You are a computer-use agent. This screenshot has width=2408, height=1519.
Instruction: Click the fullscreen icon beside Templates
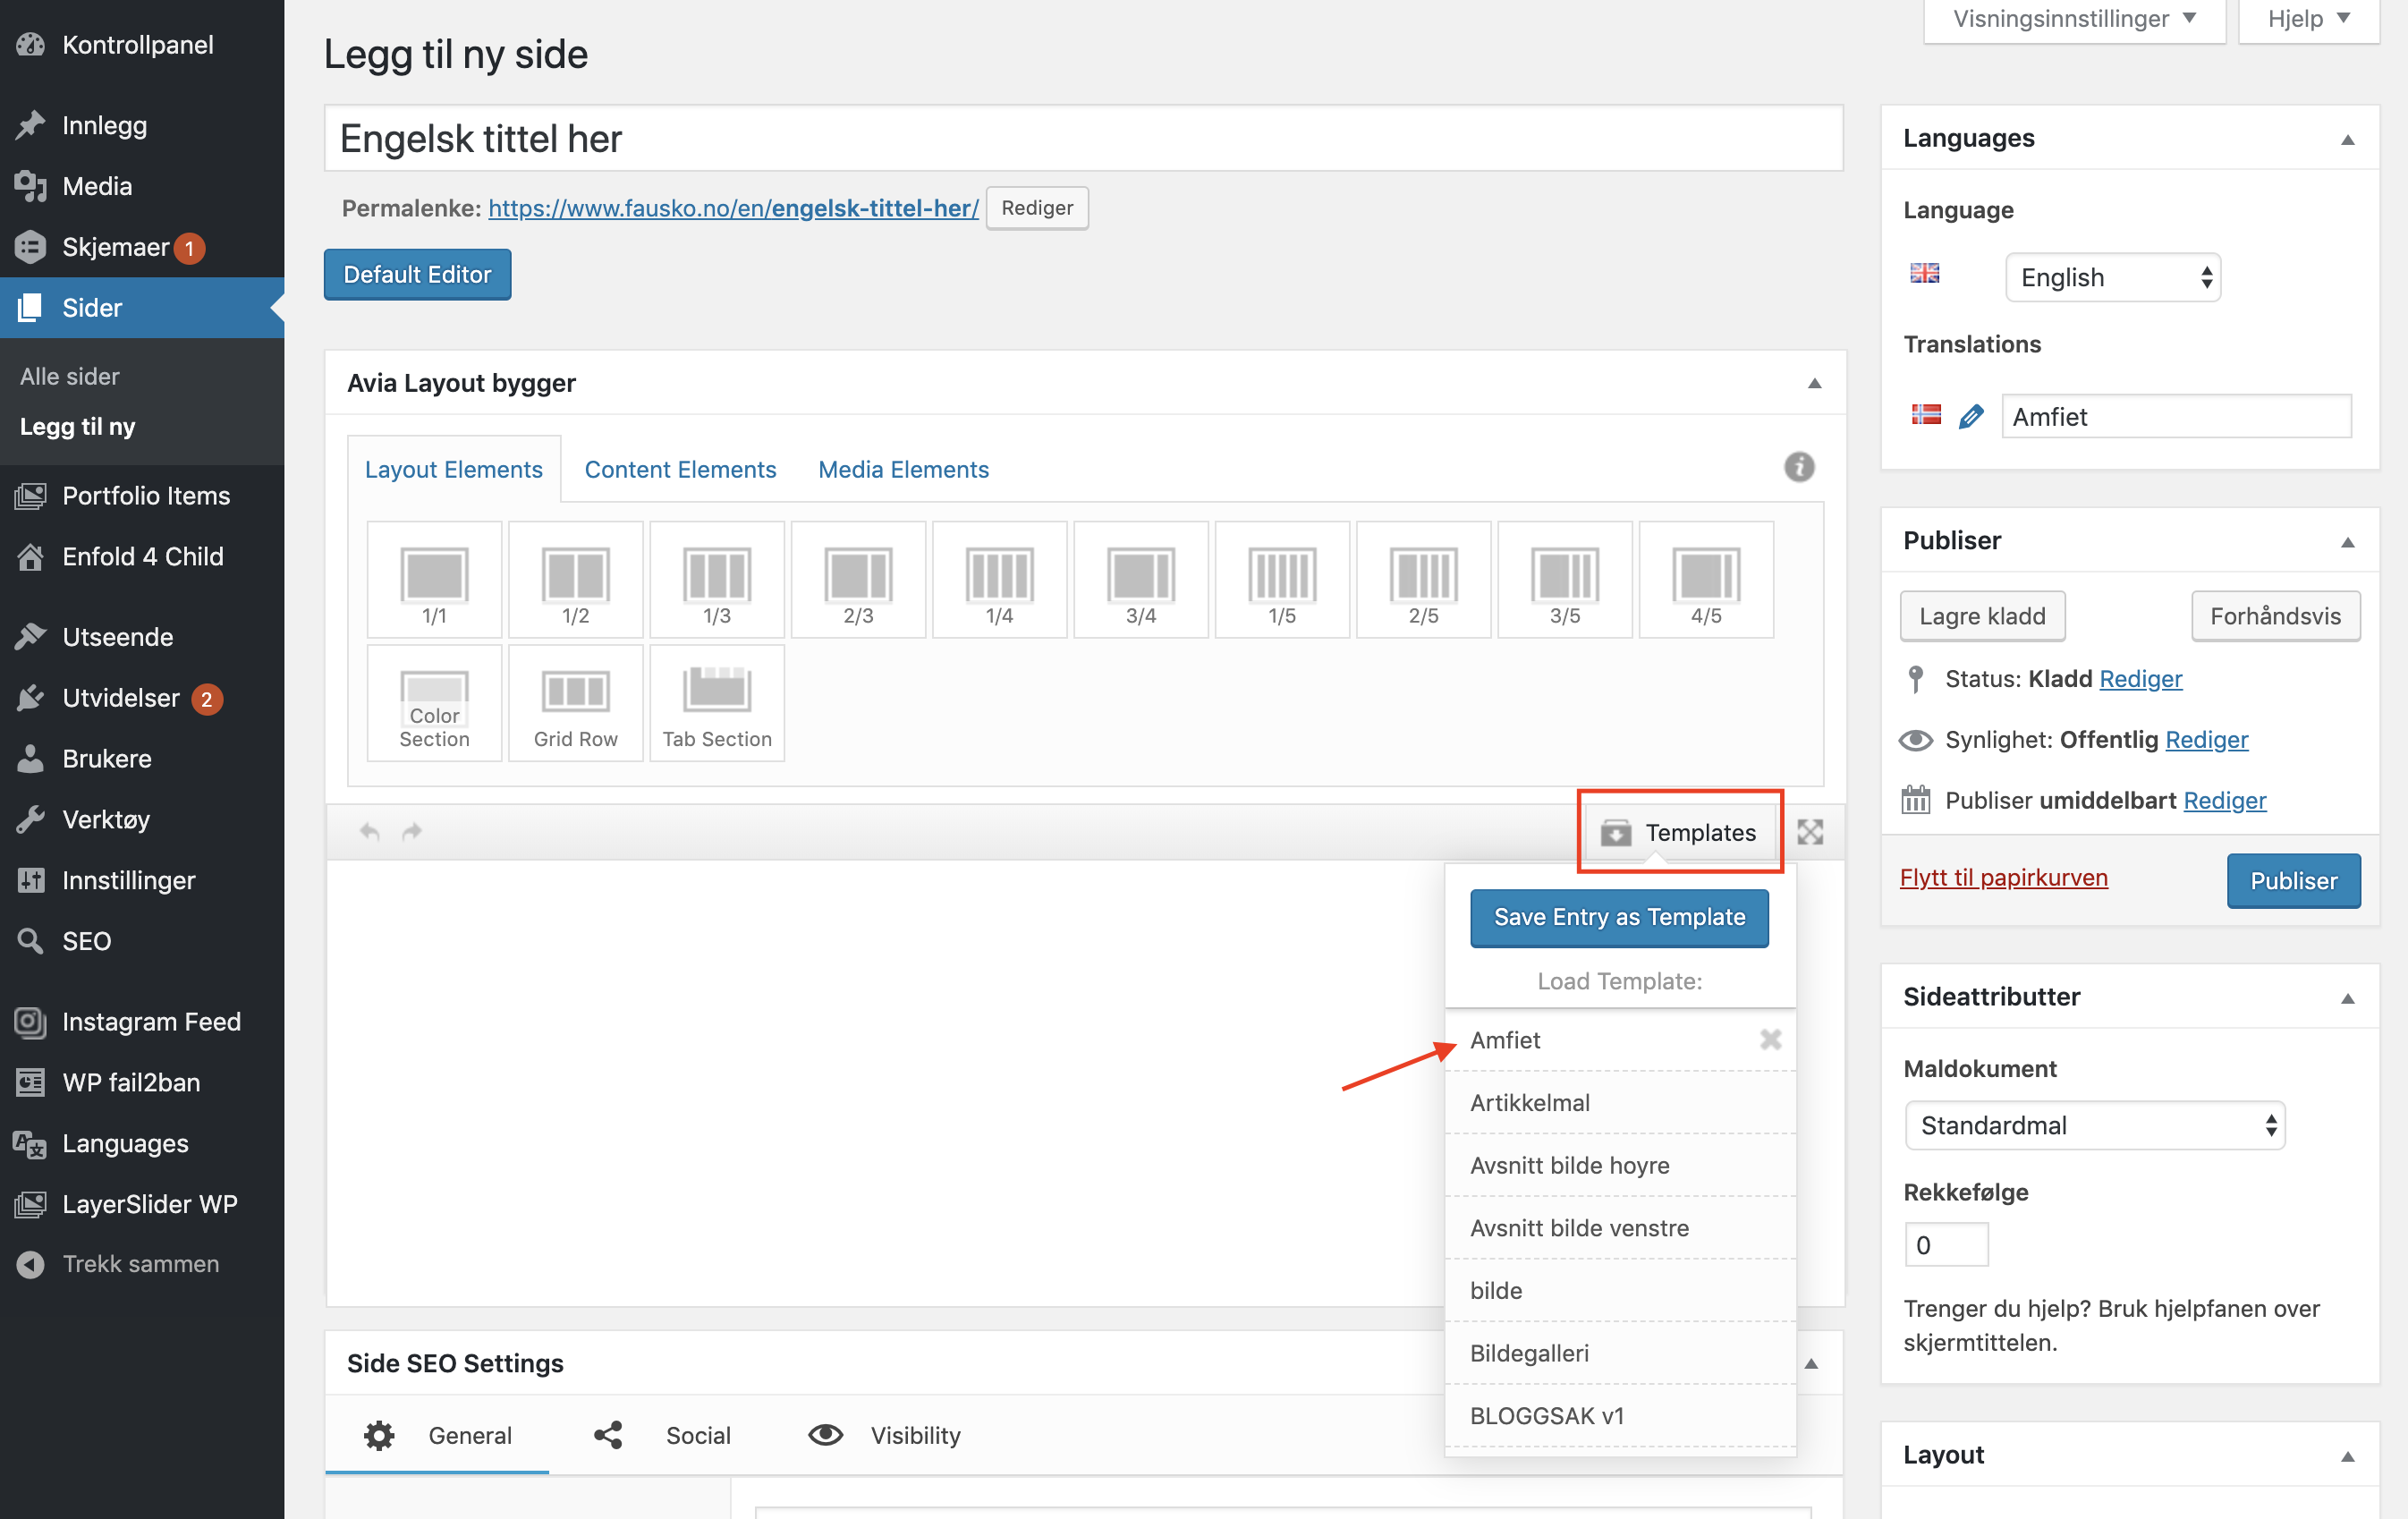[x=1810, y=831]
